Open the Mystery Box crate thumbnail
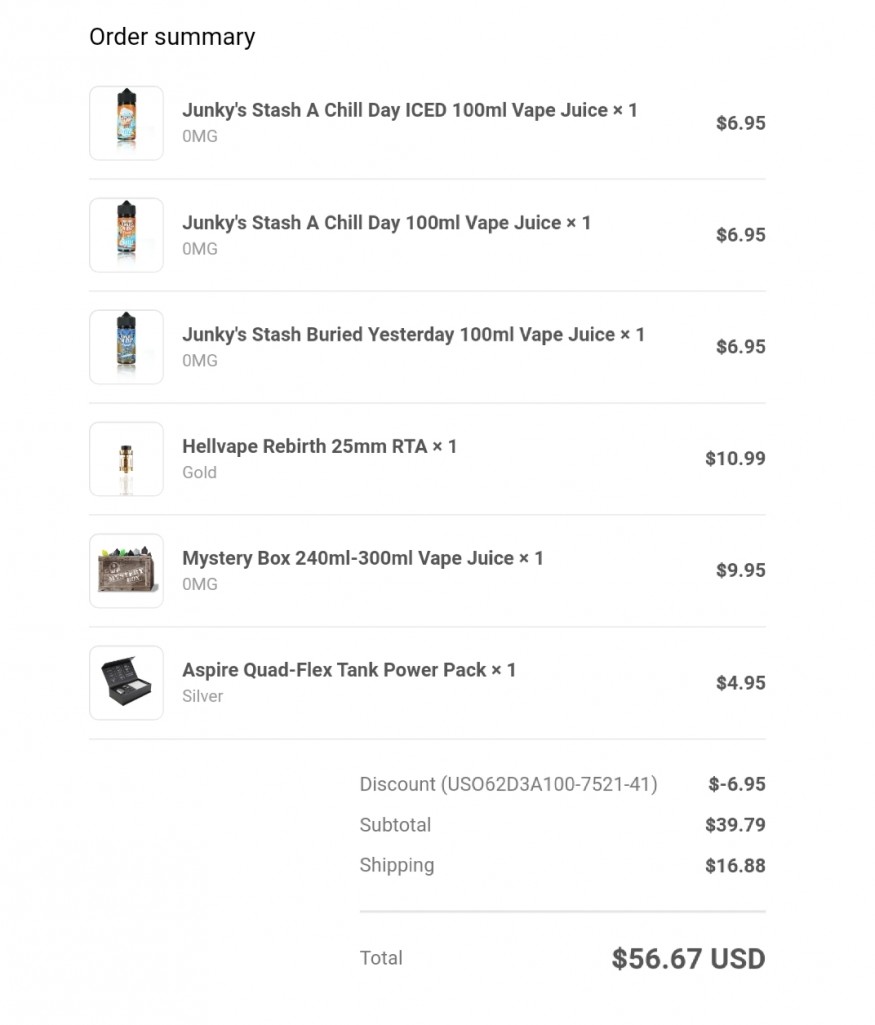Image resolution: width=875 pixels, height=1025 pixels. pyautogui.click(x=126, y=571)
